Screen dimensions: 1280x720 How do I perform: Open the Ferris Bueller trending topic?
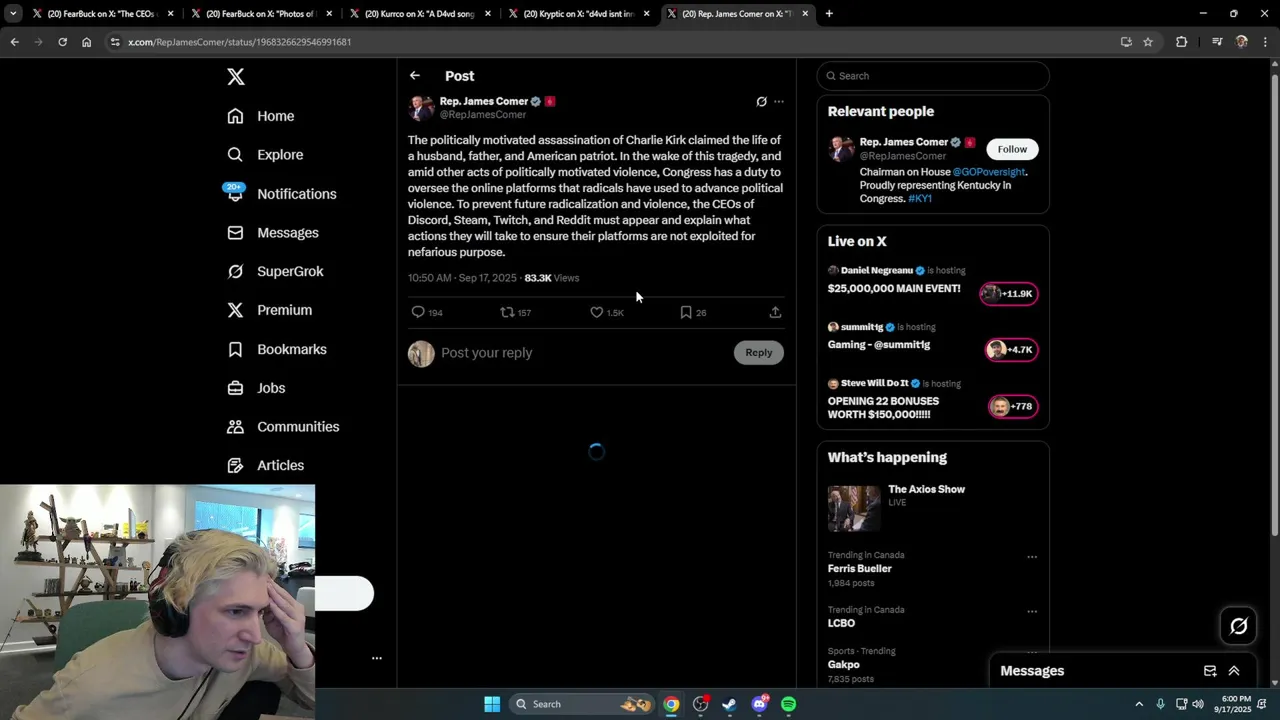click(x=859, y=569)
